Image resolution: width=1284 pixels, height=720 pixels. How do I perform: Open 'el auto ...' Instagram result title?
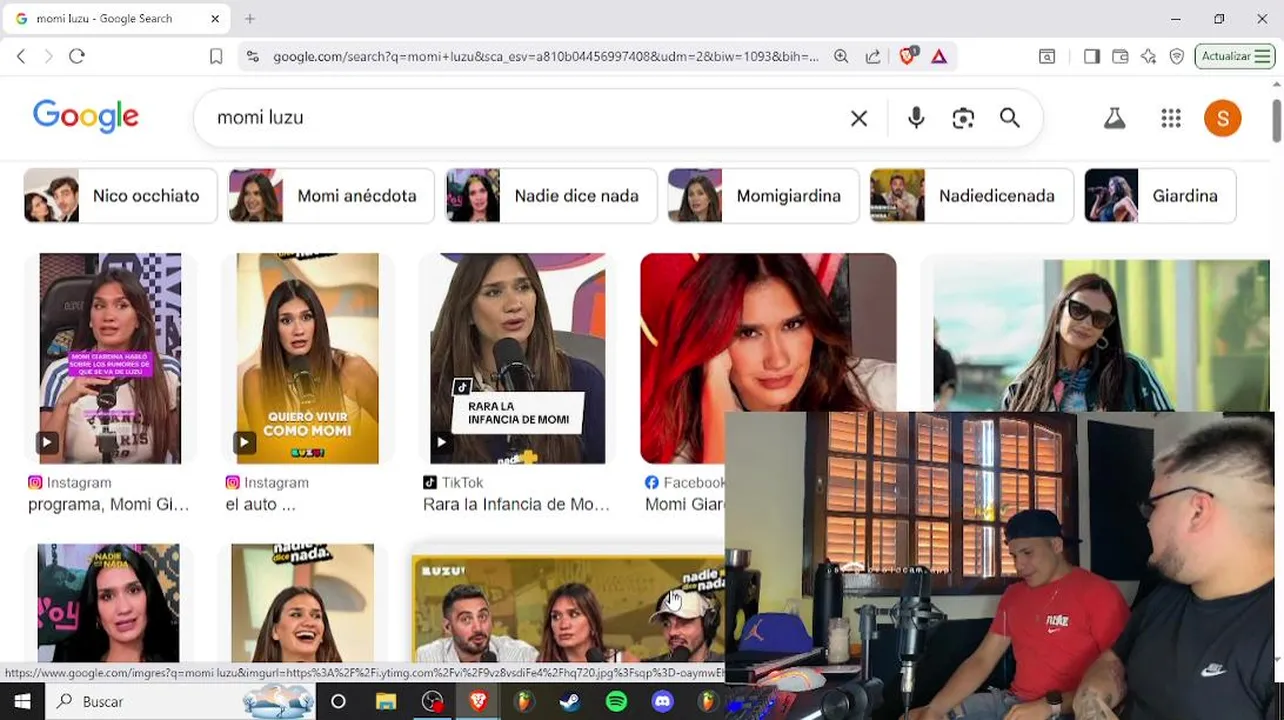pyautogui.click(x=260, y=505)
